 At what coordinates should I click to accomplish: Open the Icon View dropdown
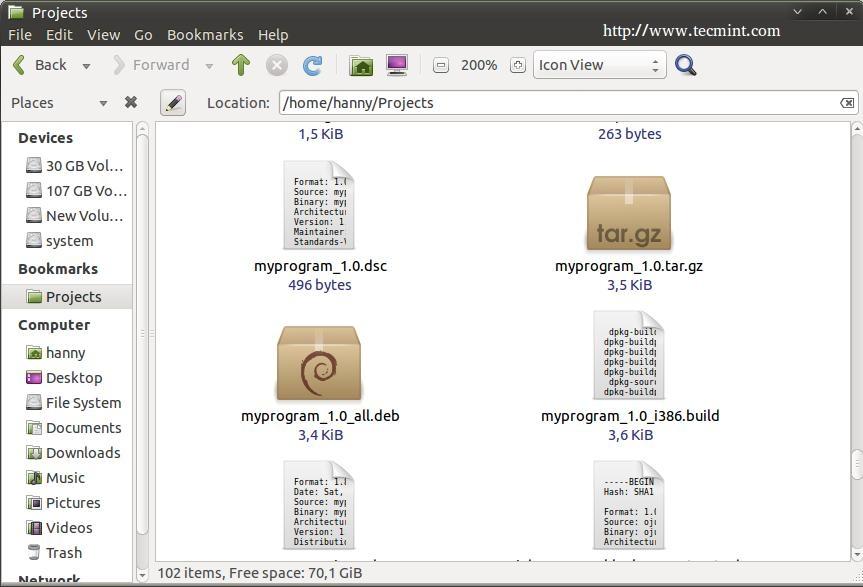pyautogui.click(x=599, y=65)
